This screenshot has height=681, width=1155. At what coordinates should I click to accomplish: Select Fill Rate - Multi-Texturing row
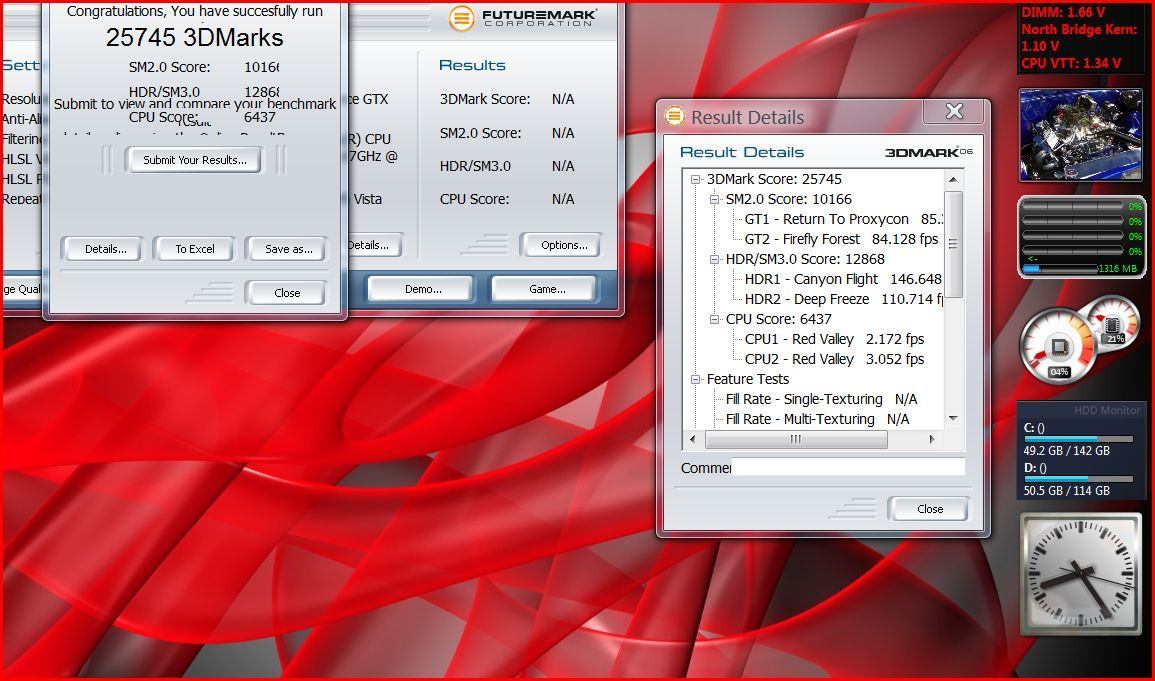(818, 419)
